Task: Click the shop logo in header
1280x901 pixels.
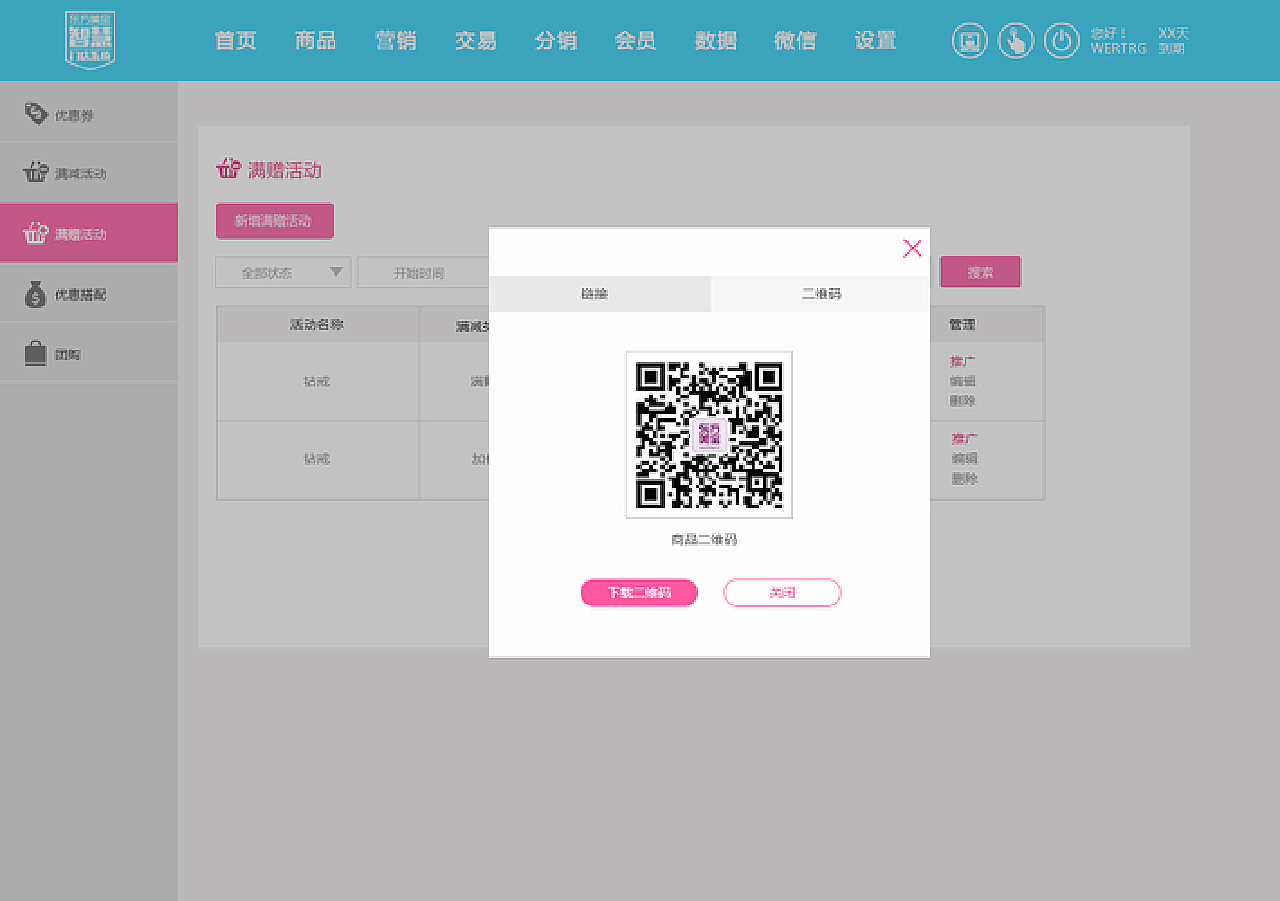Action: (x=90, y=40)
